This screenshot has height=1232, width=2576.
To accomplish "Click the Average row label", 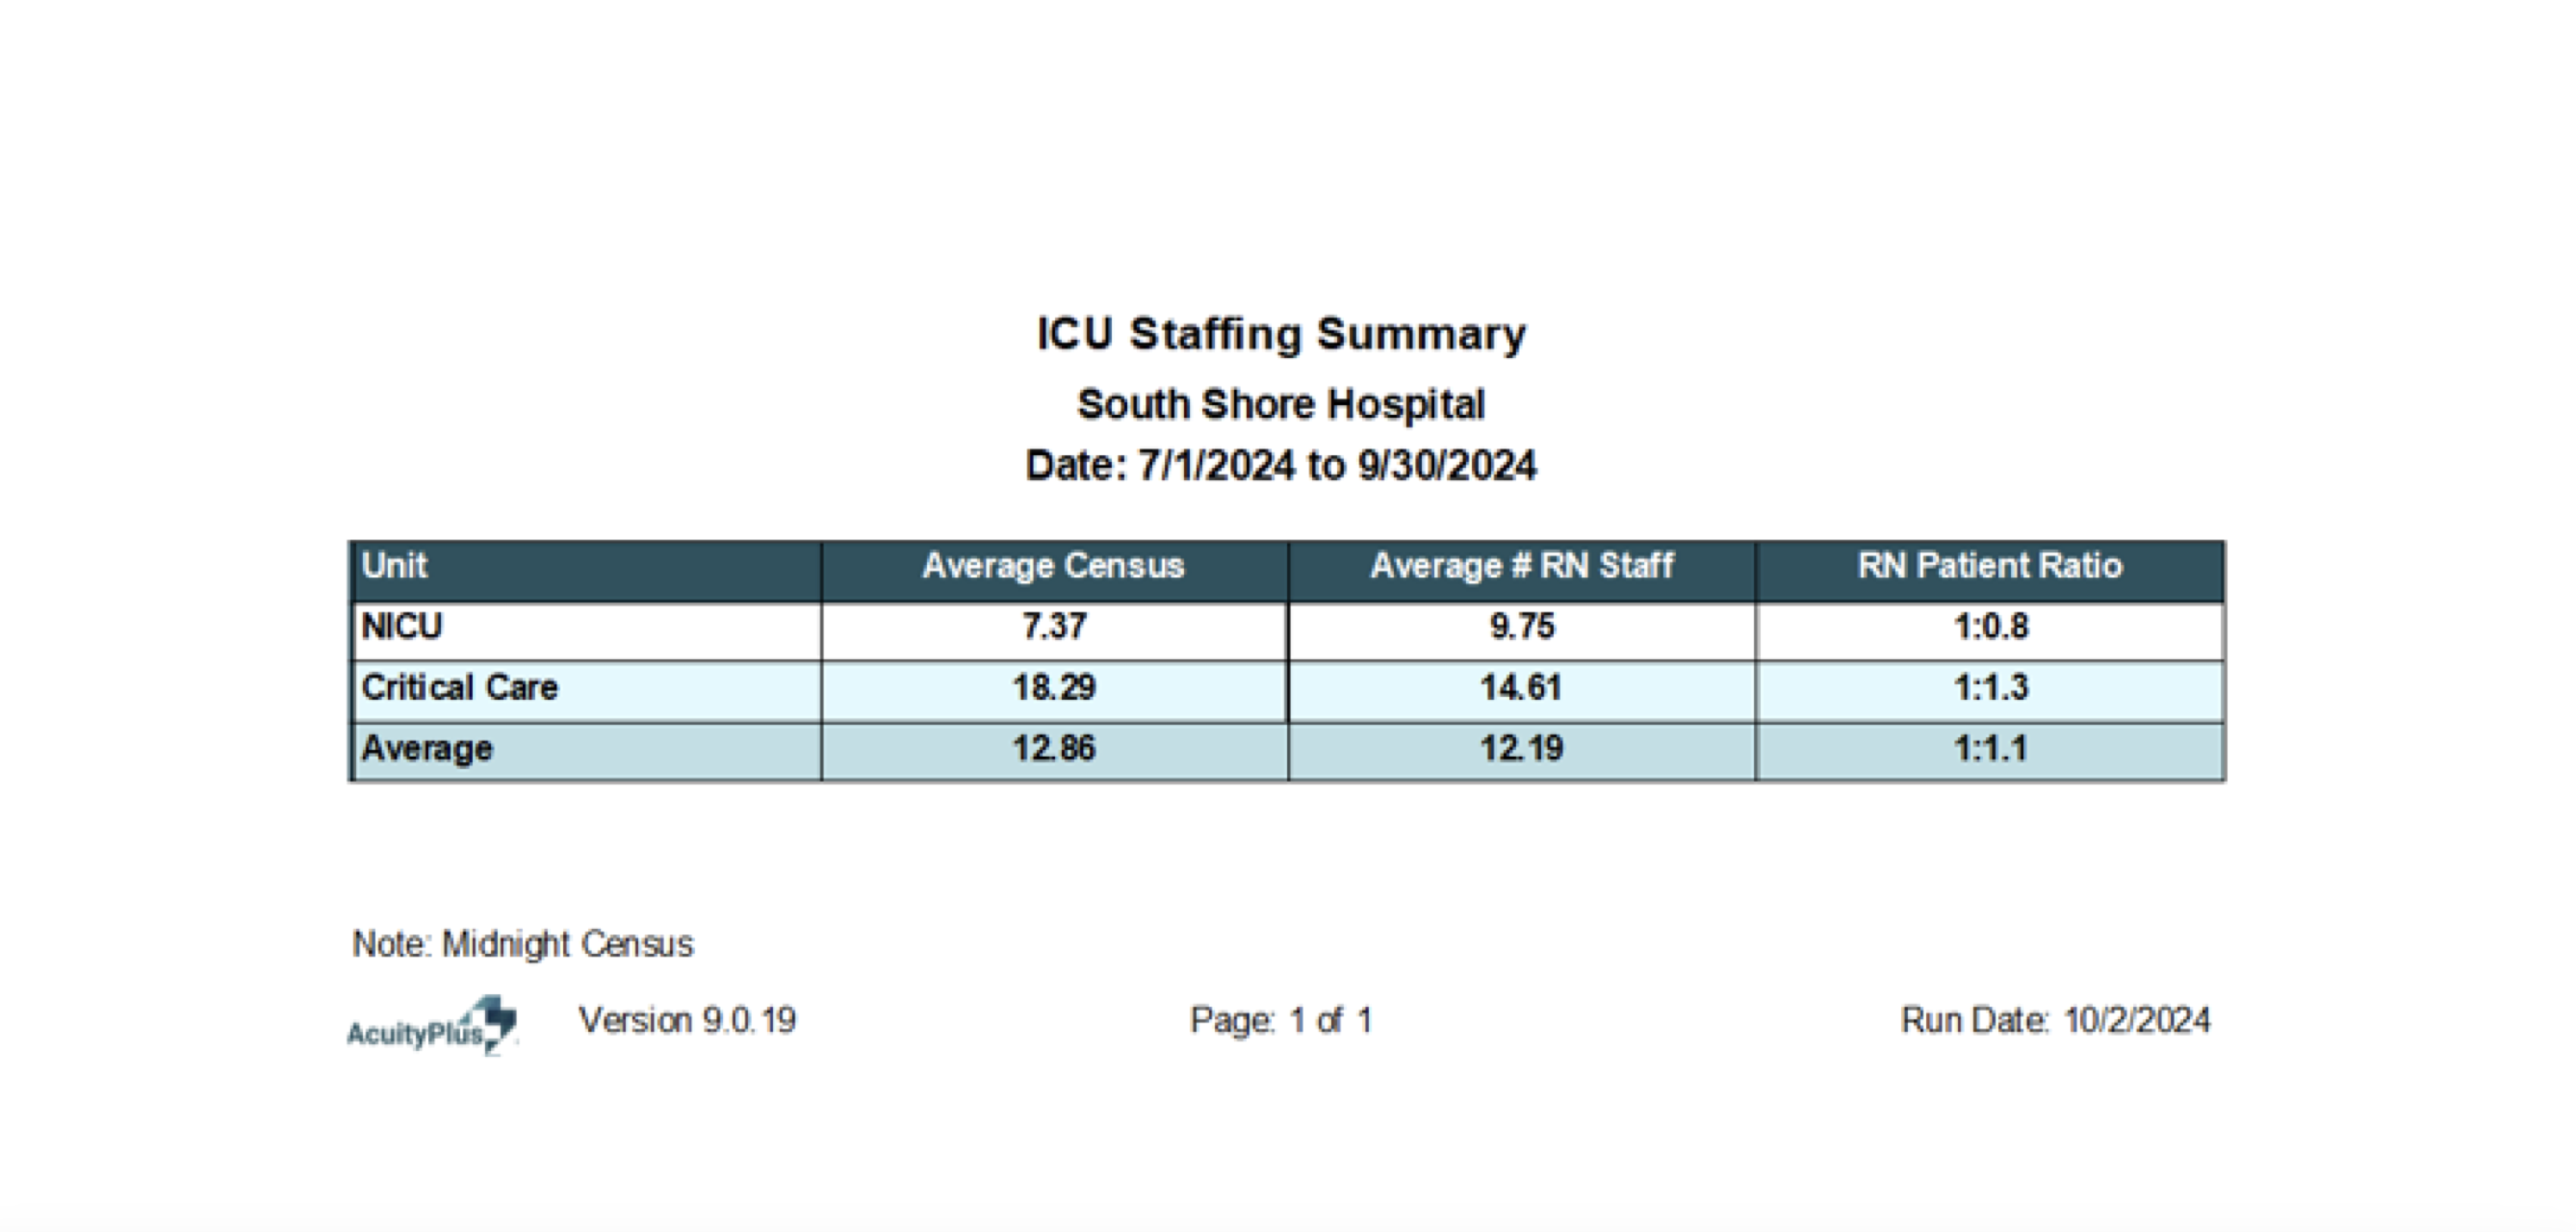I will click(x=427, y=749).
